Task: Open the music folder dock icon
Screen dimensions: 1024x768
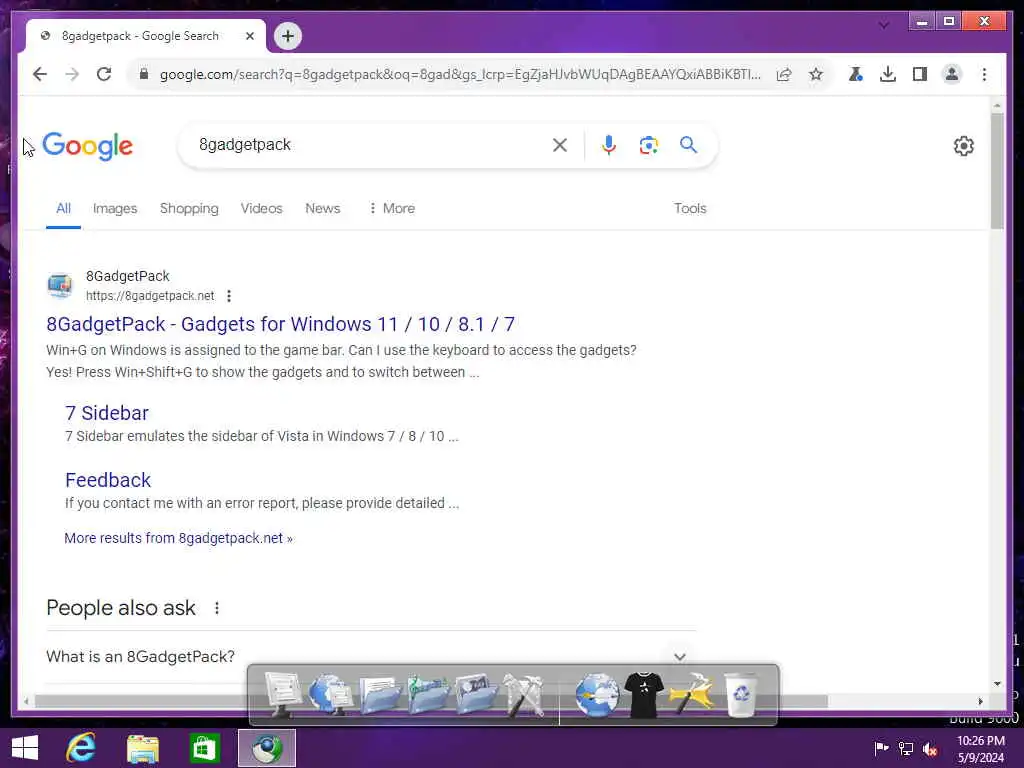Action: point(428,694)
